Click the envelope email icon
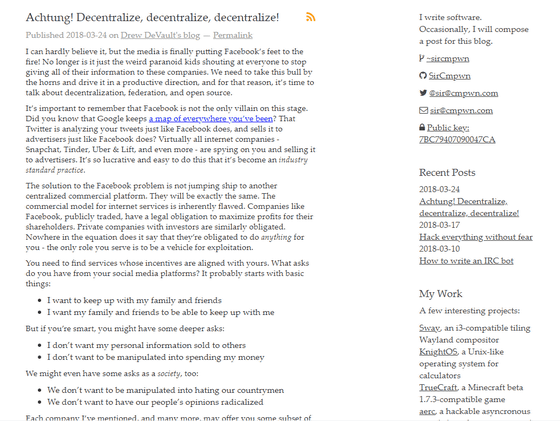 coord(423,110)
